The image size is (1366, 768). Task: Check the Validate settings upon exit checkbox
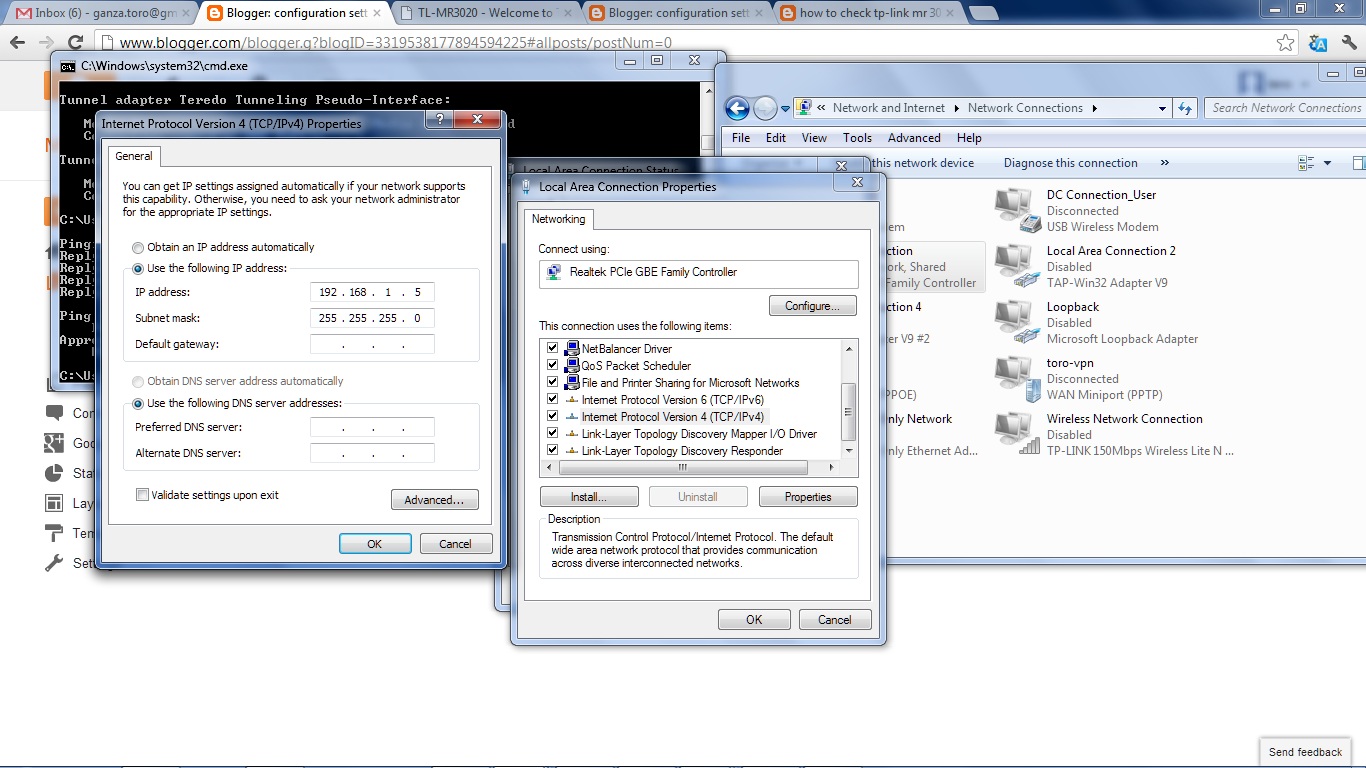tap(142, 494)
